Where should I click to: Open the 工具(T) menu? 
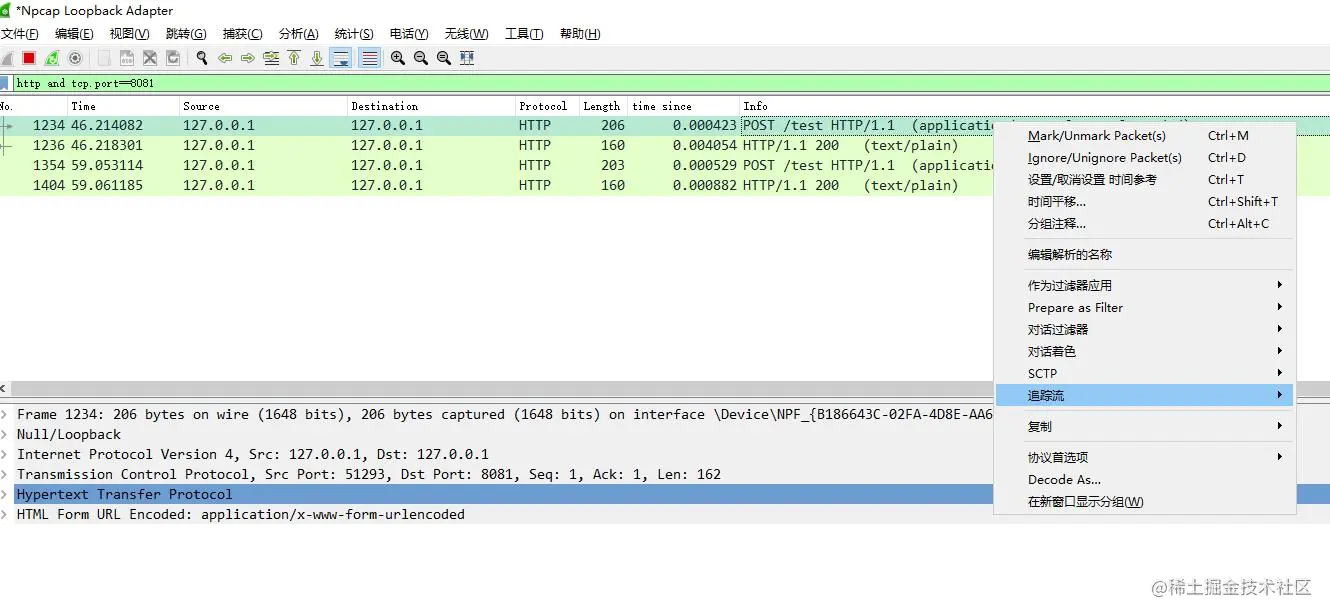tap(524, 34)
